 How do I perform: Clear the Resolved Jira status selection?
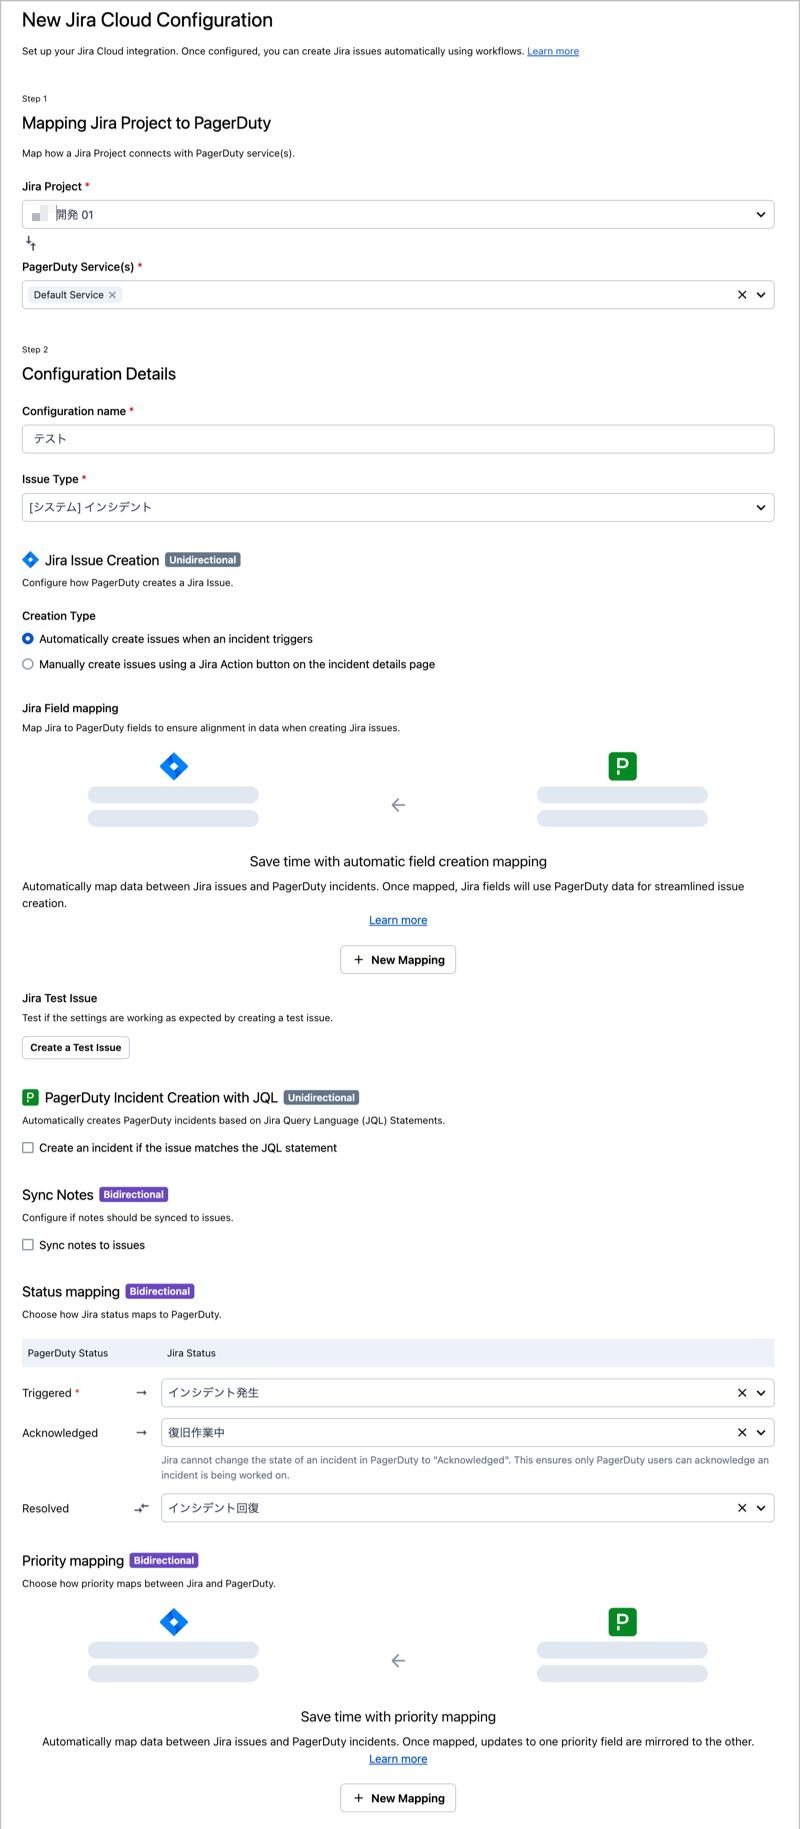click(x=742, y=1508)
